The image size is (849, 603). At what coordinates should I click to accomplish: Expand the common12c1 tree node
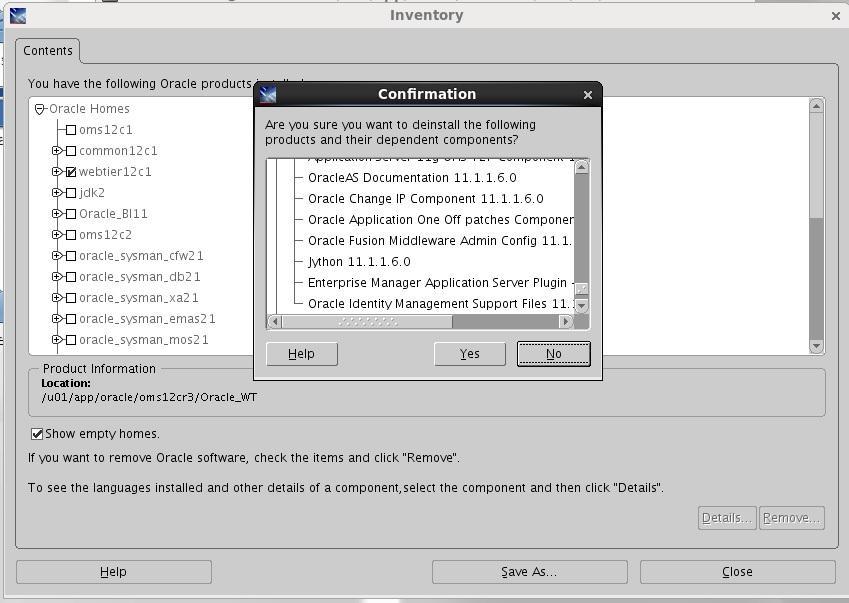[x=57, y=150]
